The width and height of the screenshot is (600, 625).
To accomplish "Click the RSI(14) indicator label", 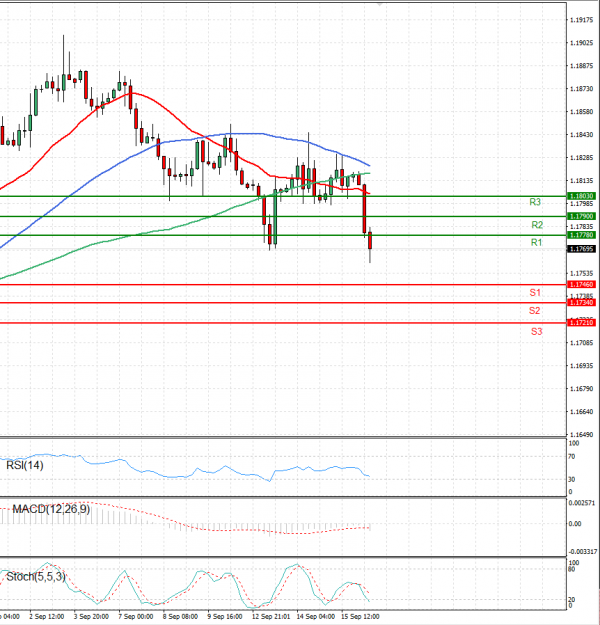I will [x=25, y=465].
